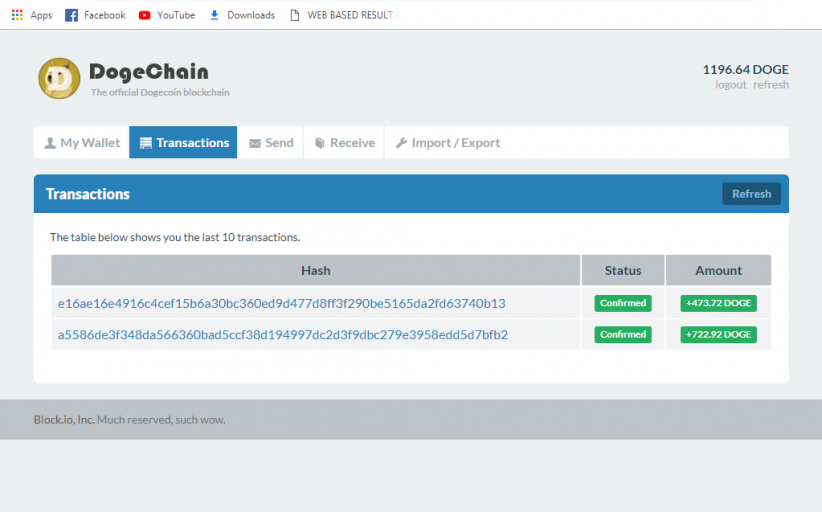822x512 pixels.
Task: Open transaction hash starting with a5586de3
Action: coord(282,334)
